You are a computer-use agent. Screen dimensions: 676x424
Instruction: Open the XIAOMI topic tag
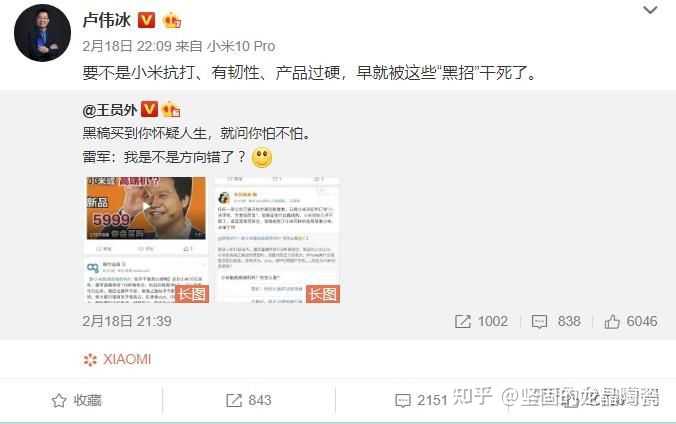117,359
